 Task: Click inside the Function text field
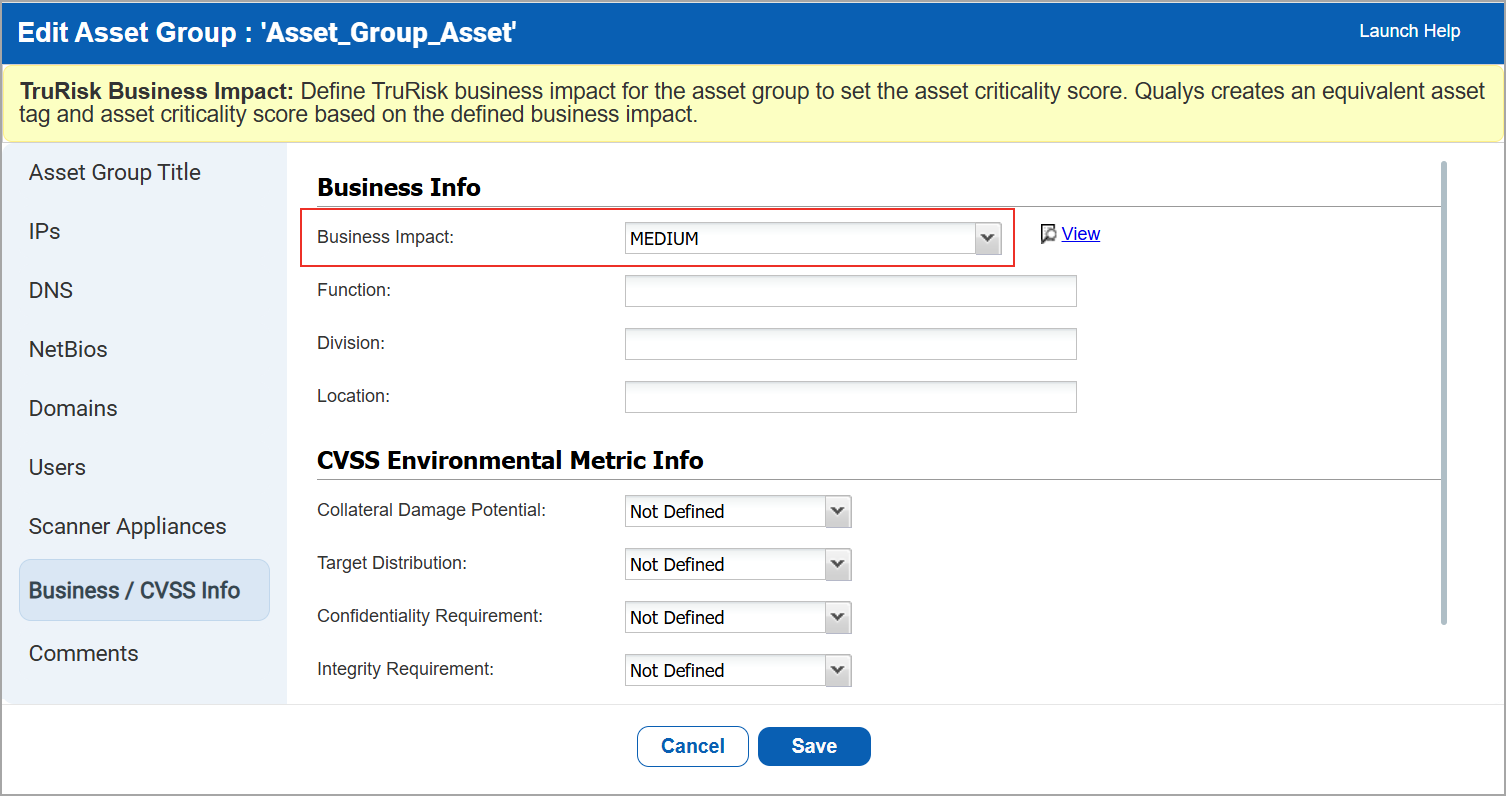849,290
